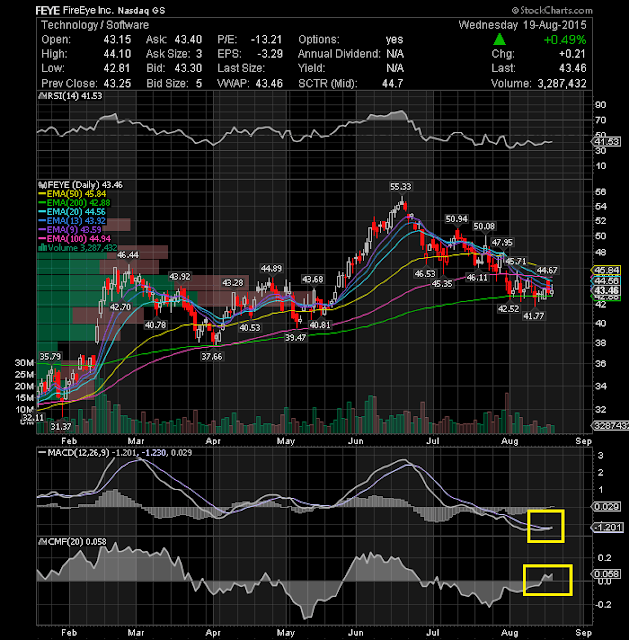Click the 0.029 MACD histogram axis tag
The height and width of the screenshot is (640, 629).
click(607, 507)
